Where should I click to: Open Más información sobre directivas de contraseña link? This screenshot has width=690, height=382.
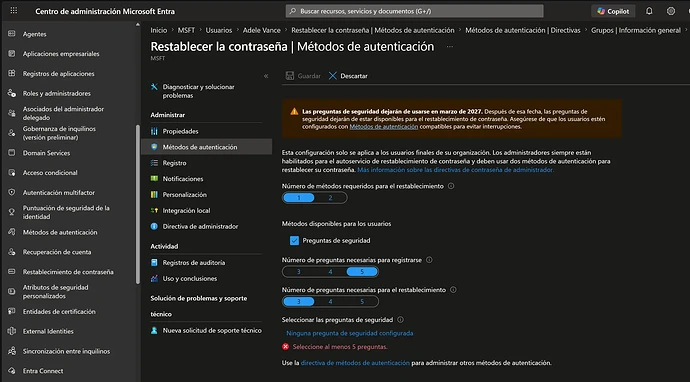tap(455, 169)
